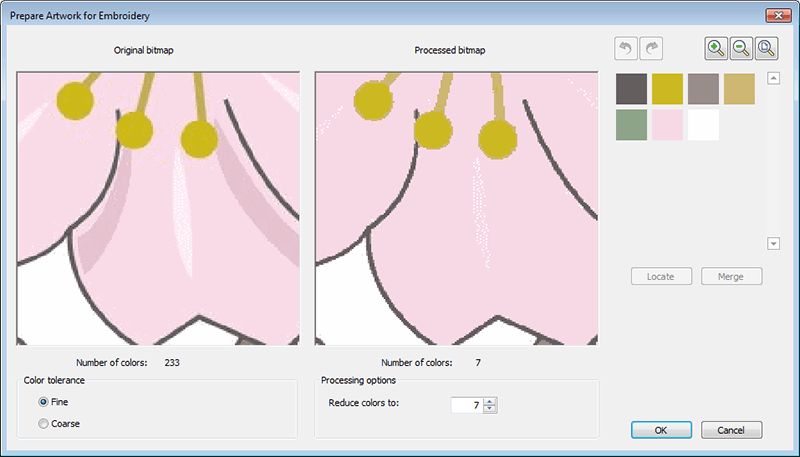Choose the light pink color swatch
800x457 pixels.
668,125
